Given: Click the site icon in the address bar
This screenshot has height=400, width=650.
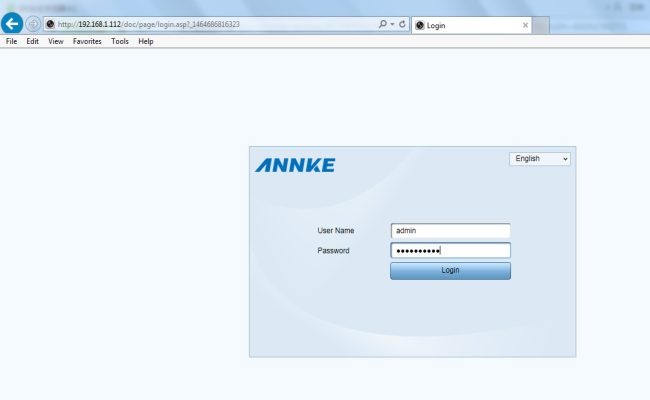Looking at the screenshot, I should (x=50, y=24).
